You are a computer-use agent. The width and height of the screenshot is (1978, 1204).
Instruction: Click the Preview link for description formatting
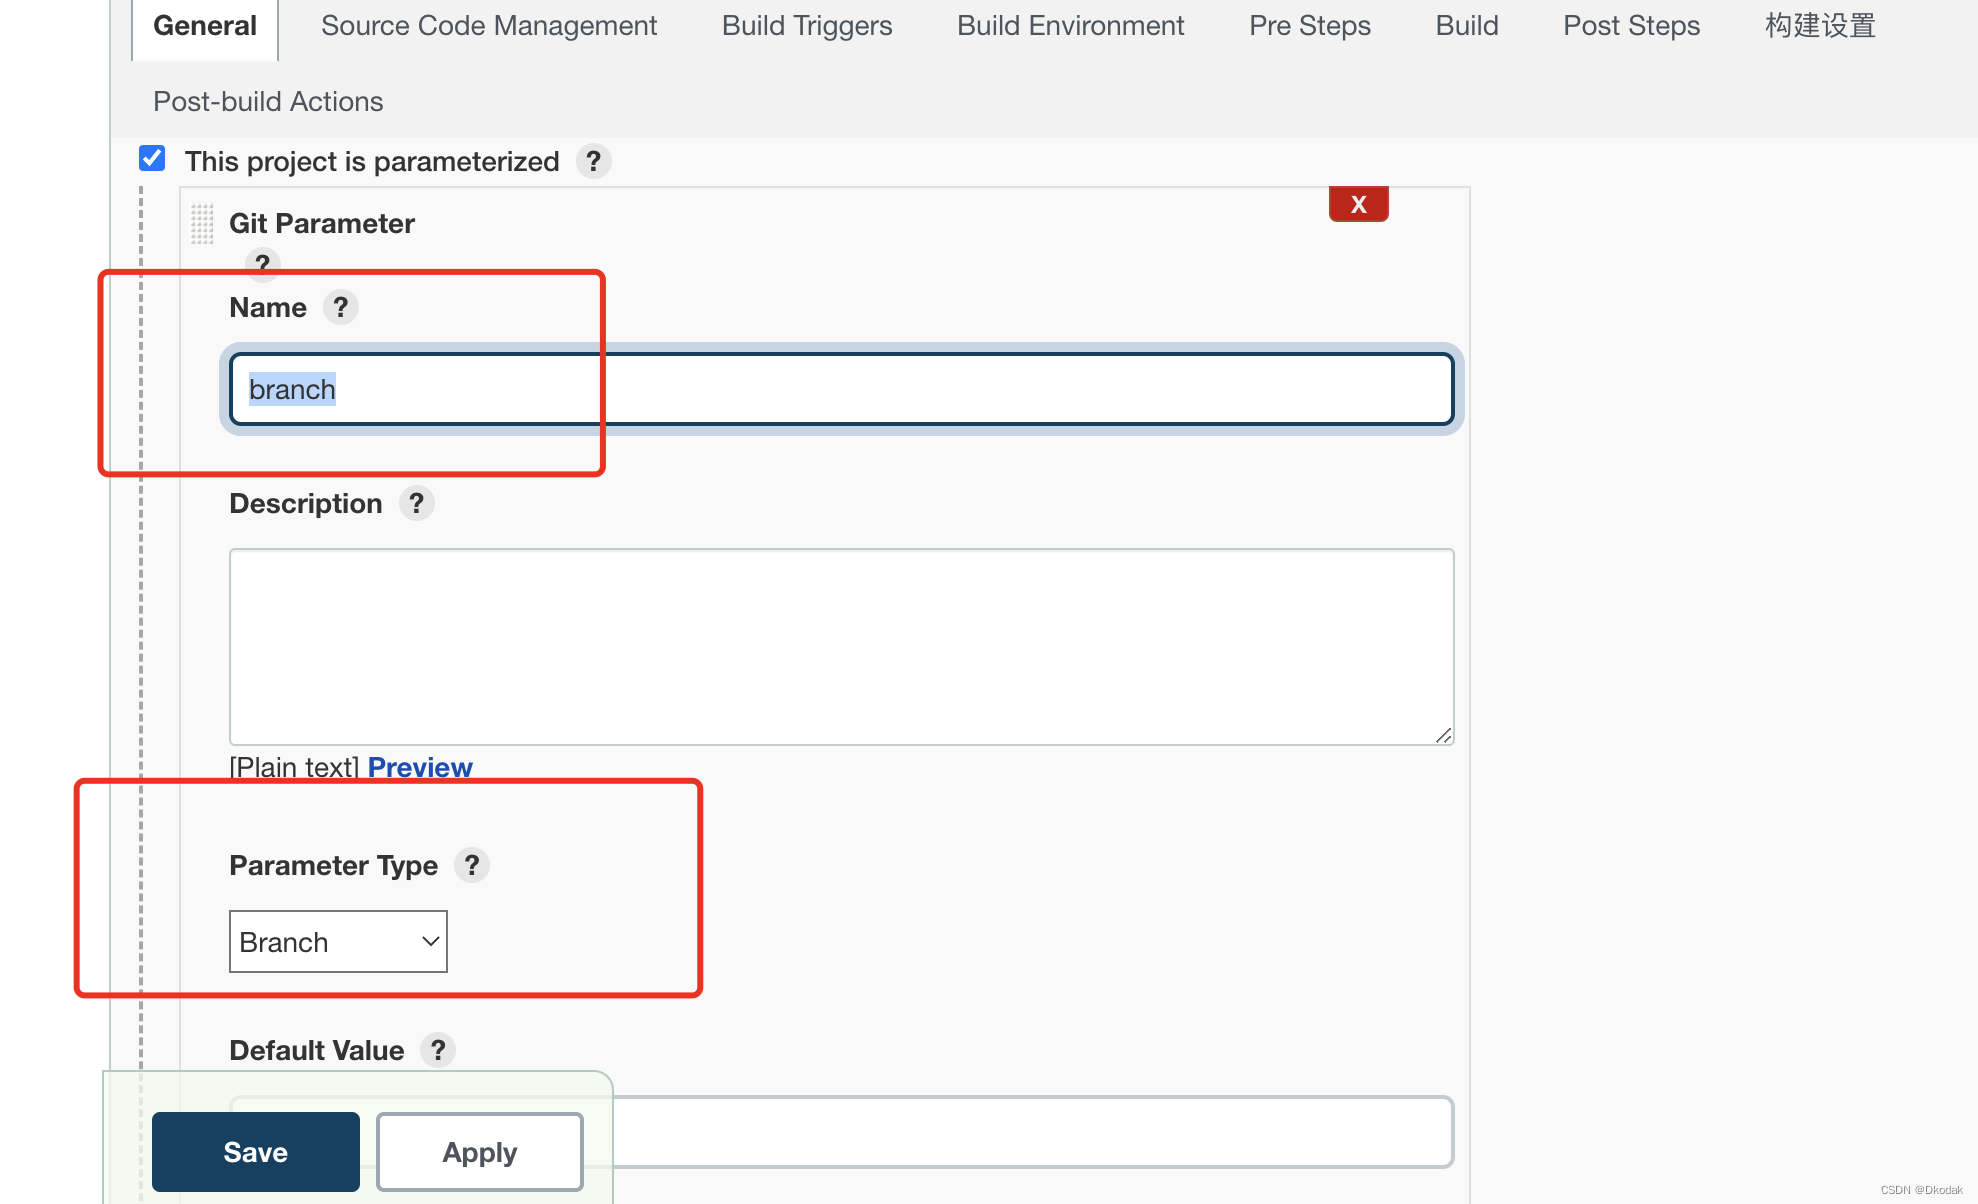click(421, 766)
